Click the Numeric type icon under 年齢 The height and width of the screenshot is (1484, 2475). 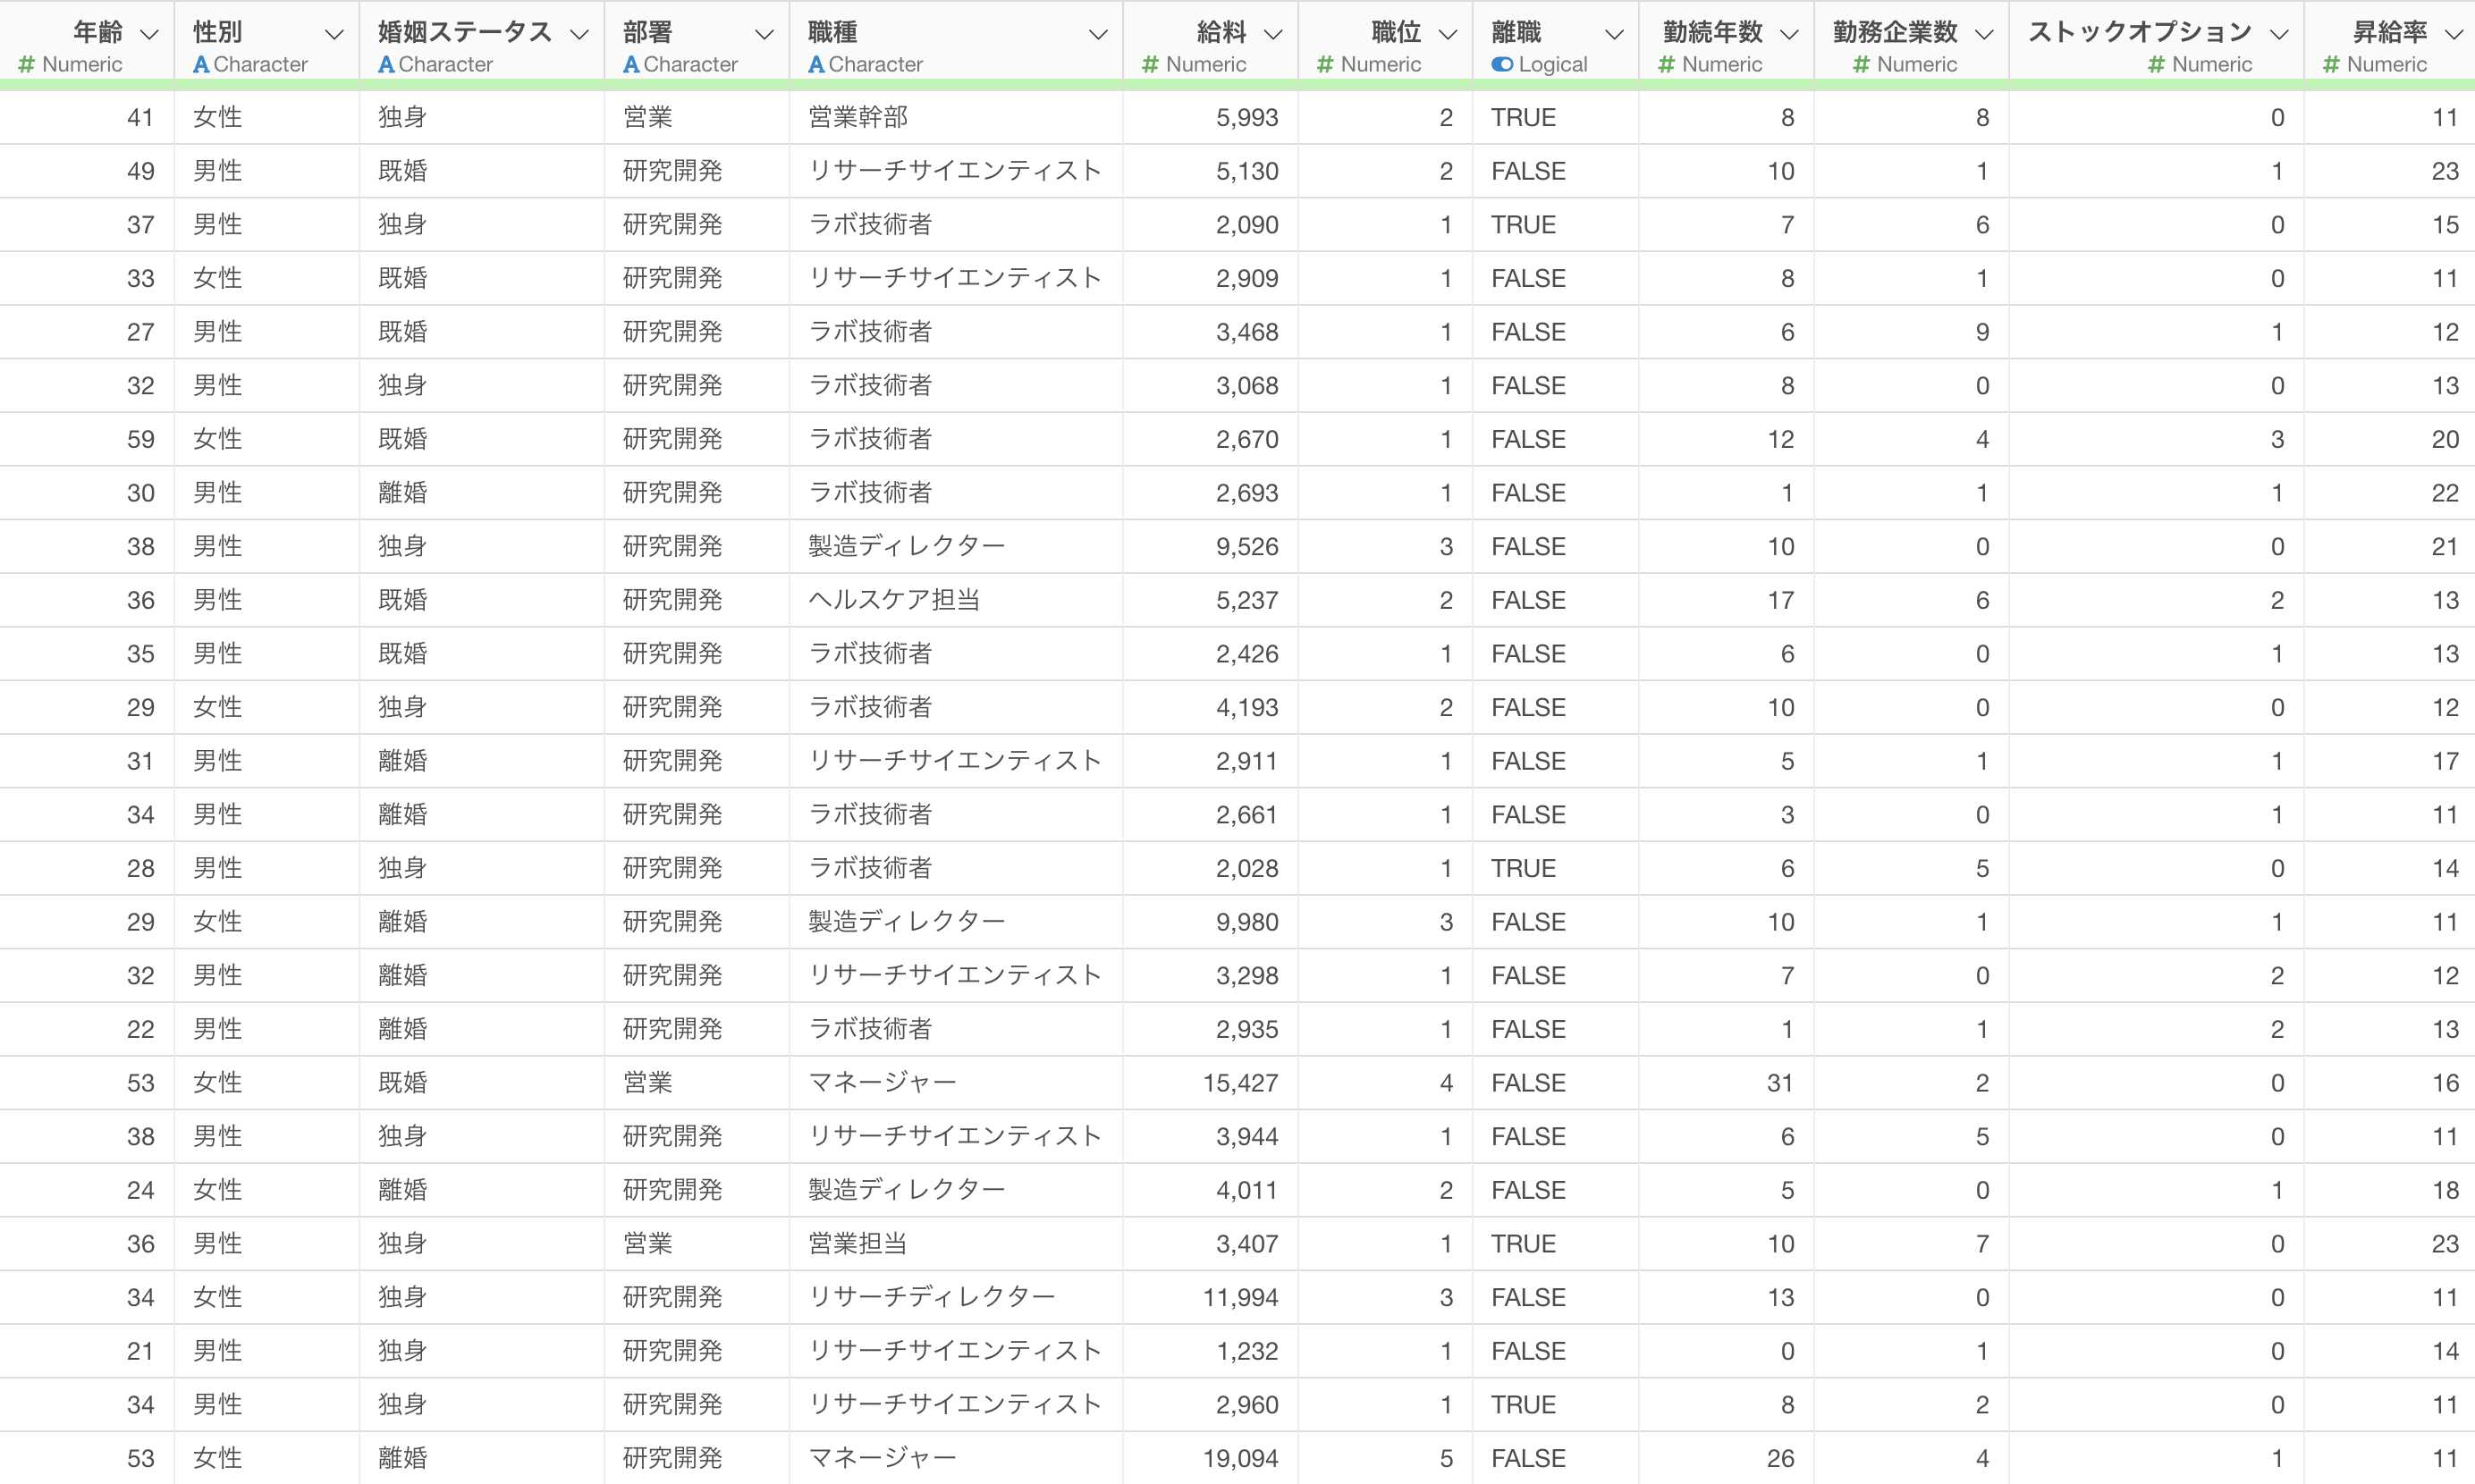point(27,65)
